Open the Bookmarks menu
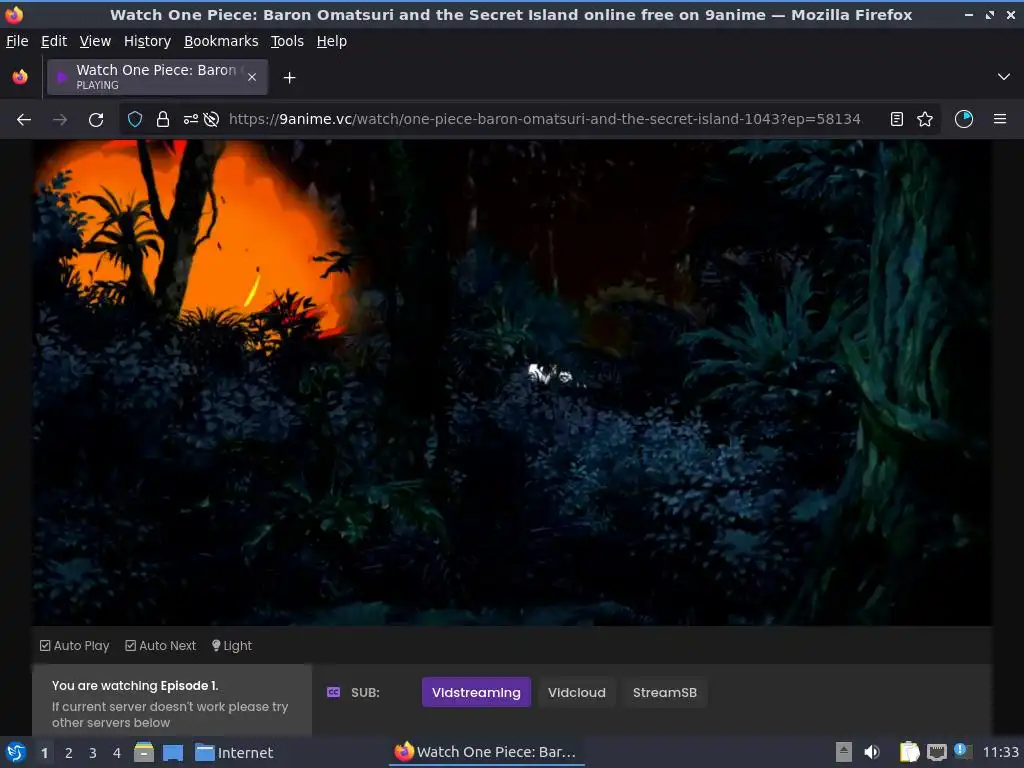1024x768 pixels. click(x=221, y=41)
